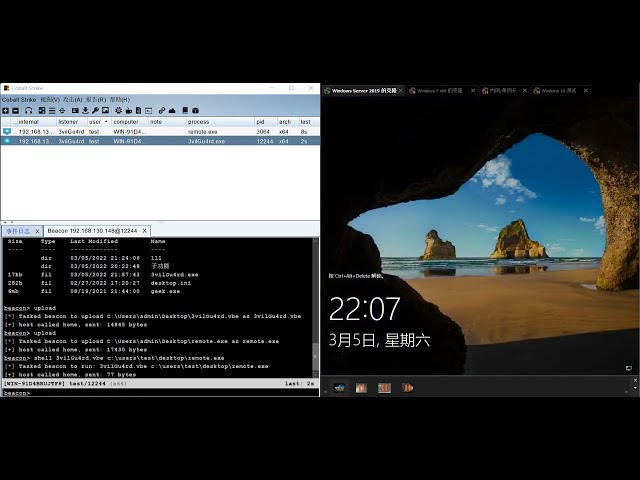Viewport: 640px width, 480px height.
Task: Switch to the 内网-单网卡 VM tab
Action: 503,91
